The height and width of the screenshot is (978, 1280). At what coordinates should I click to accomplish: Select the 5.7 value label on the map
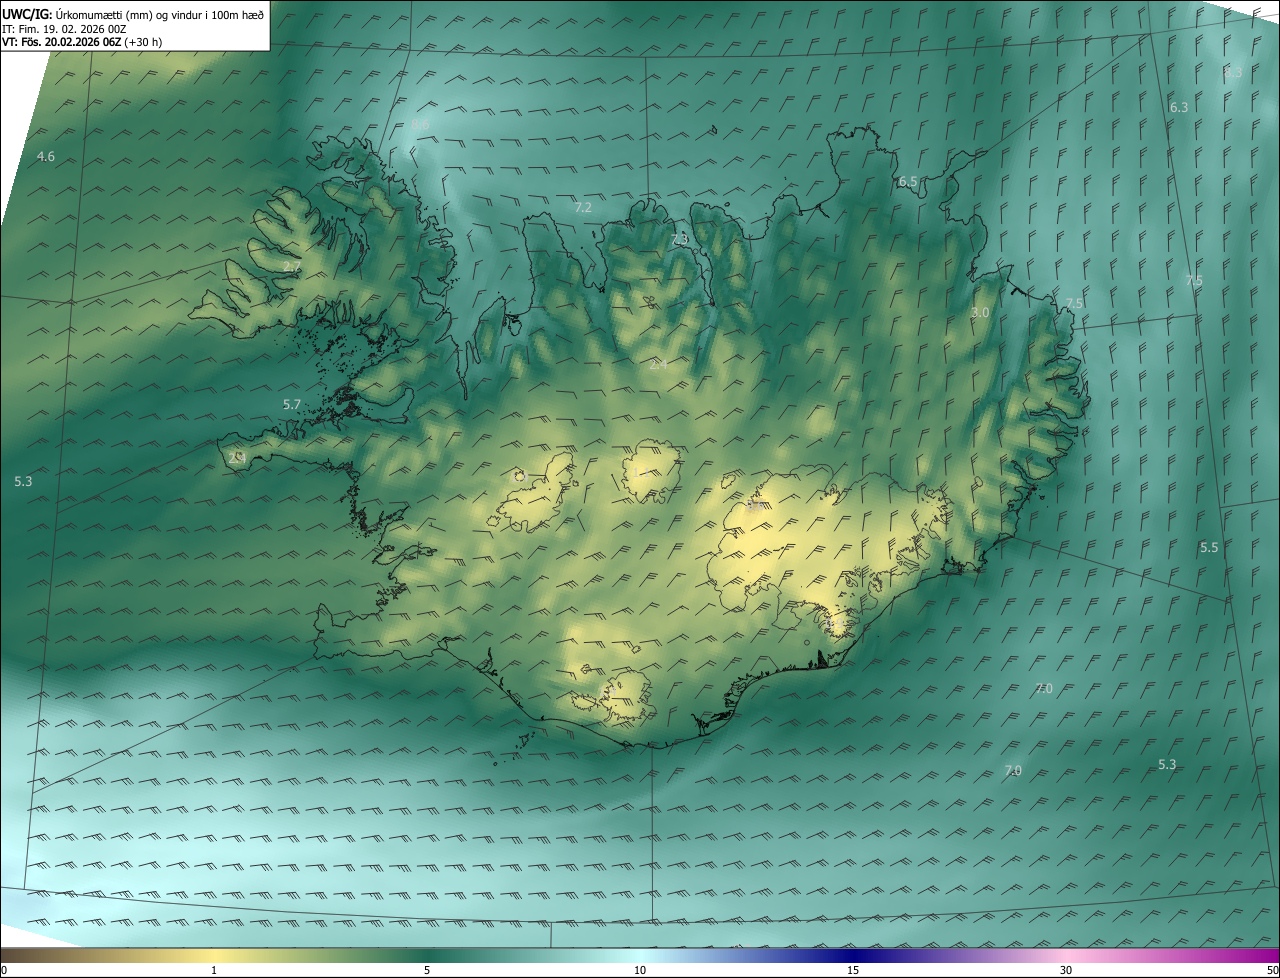[292, 404]
